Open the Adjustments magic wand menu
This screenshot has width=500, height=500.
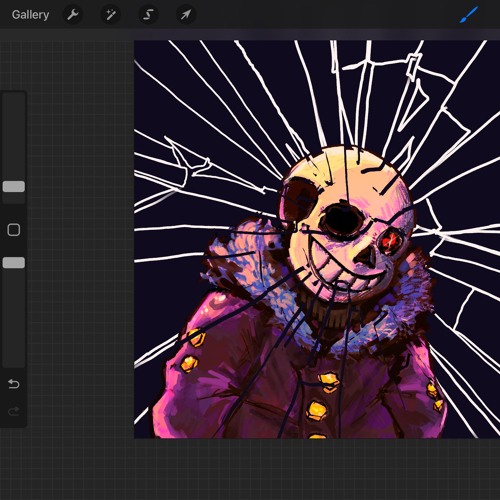tap(110, 15)
